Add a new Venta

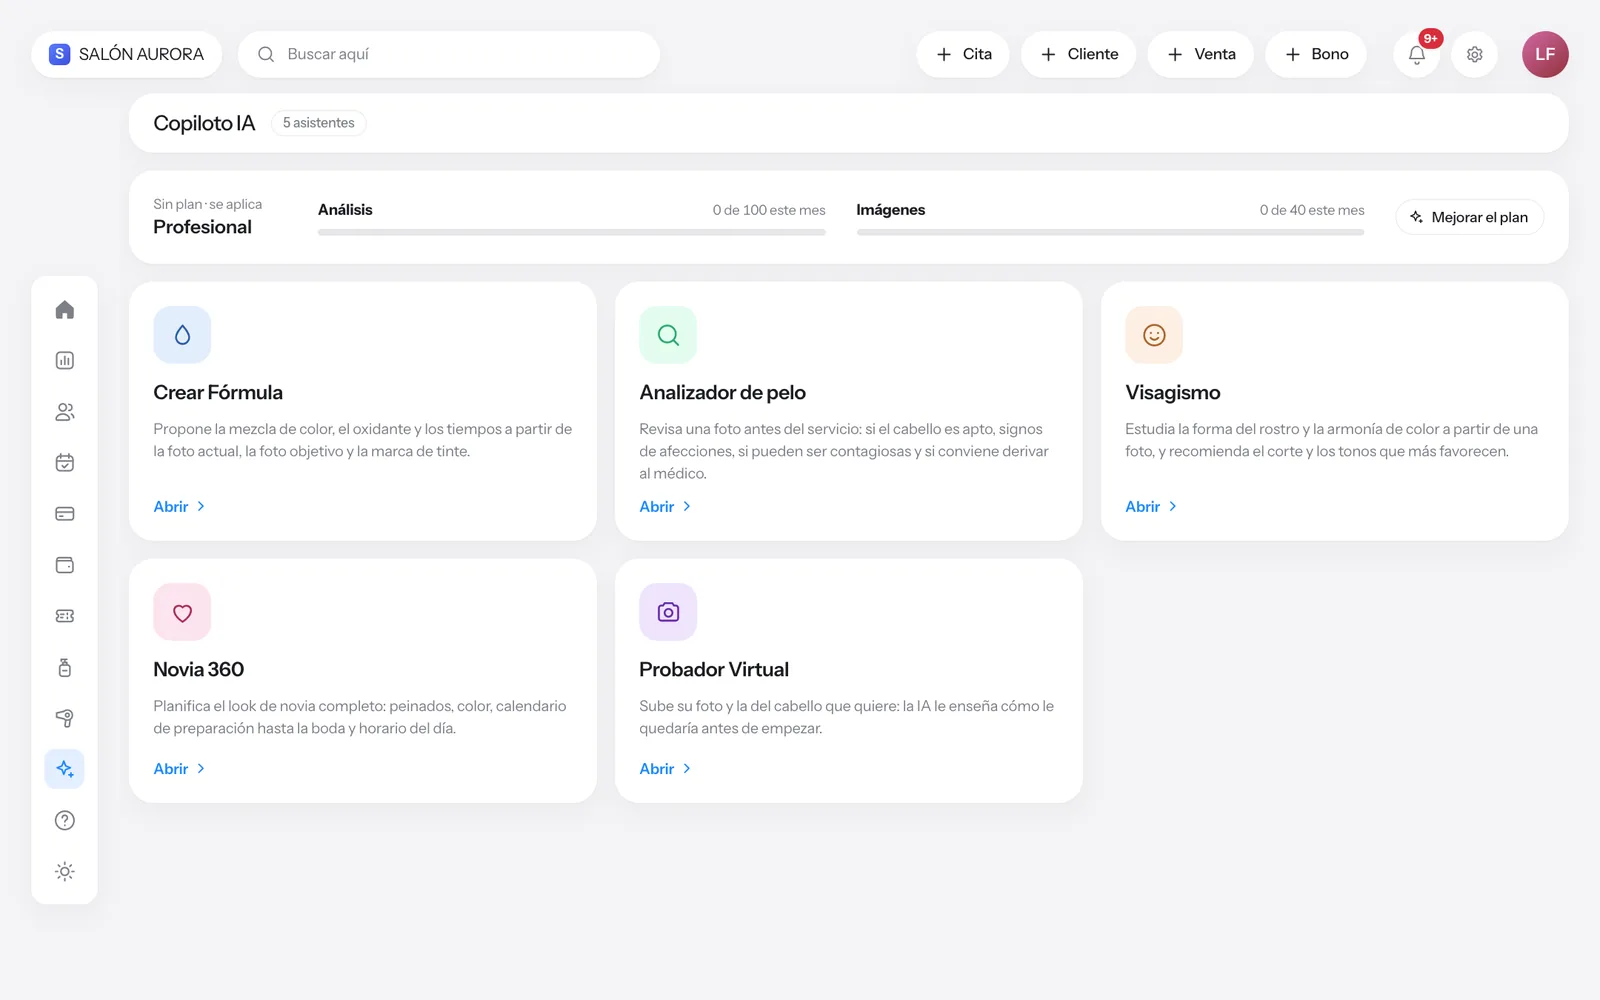[x=1201, y=54]
